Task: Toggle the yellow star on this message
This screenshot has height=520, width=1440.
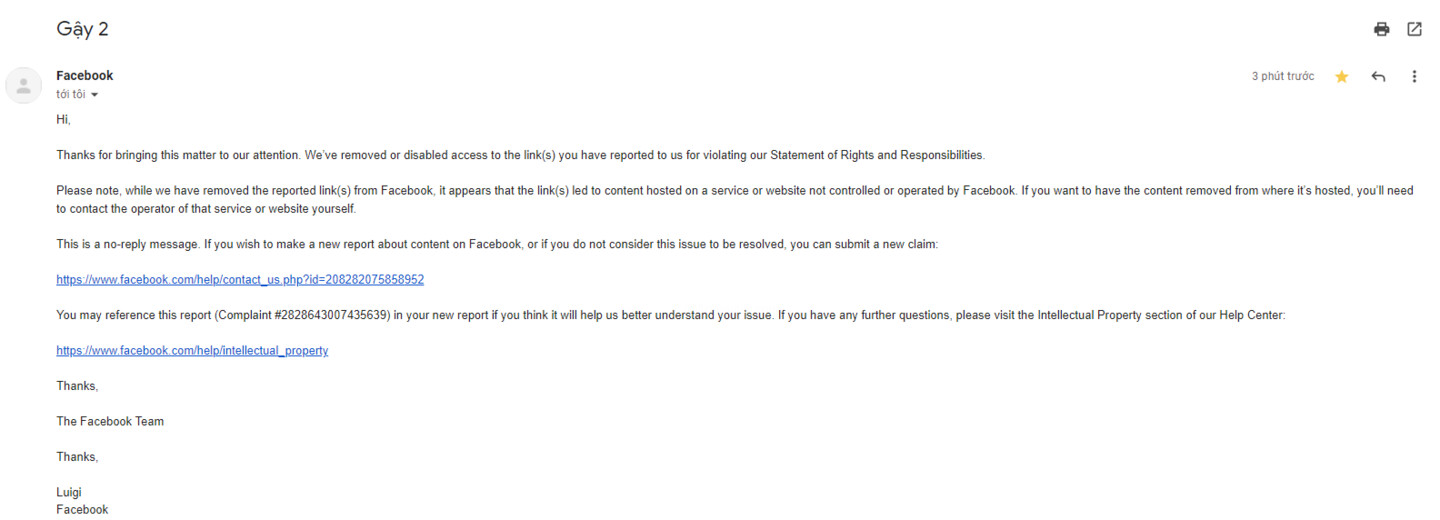Action: pyautogui.click(x=1341, y=77)
